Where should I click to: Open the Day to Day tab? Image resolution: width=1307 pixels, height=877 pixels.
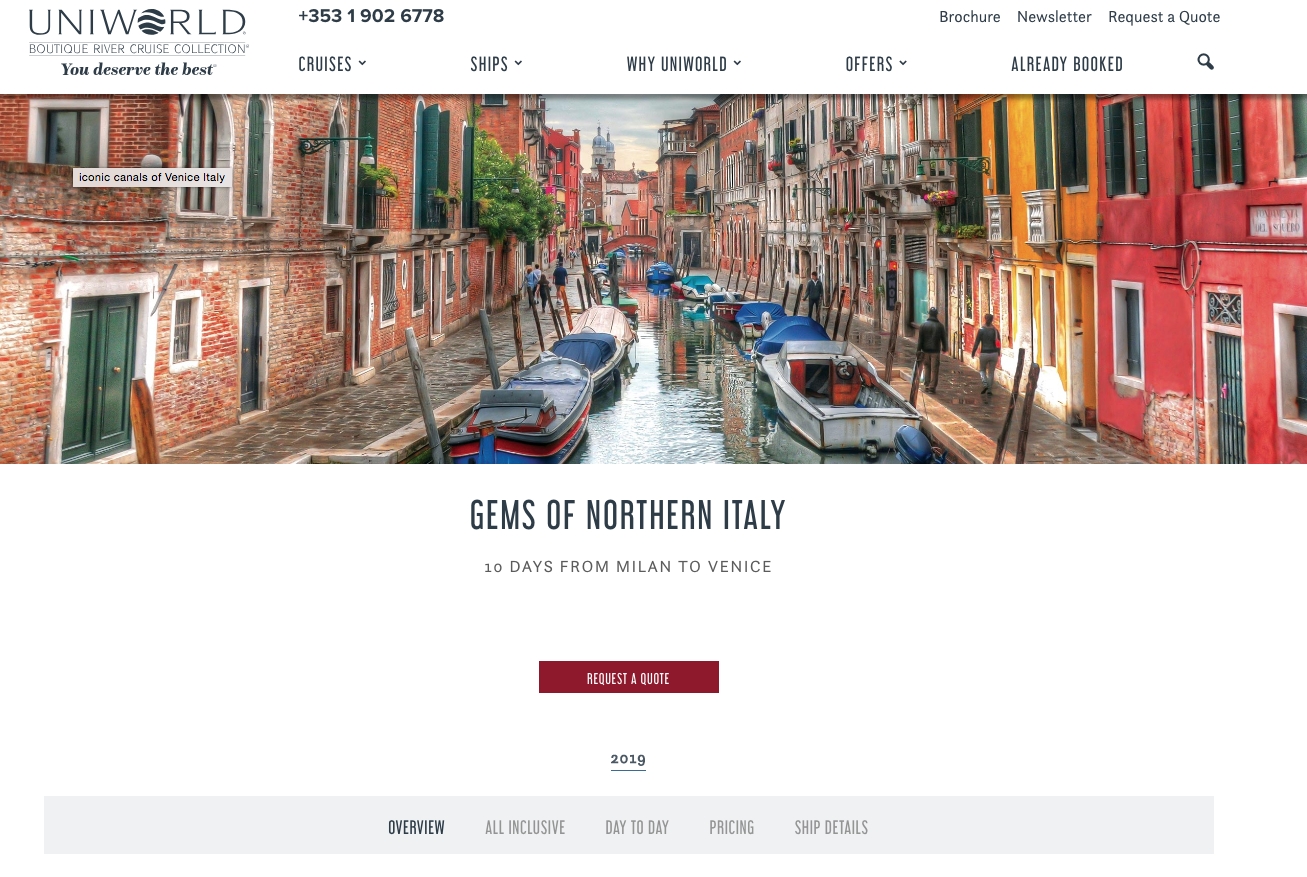(x=637, y=827)
